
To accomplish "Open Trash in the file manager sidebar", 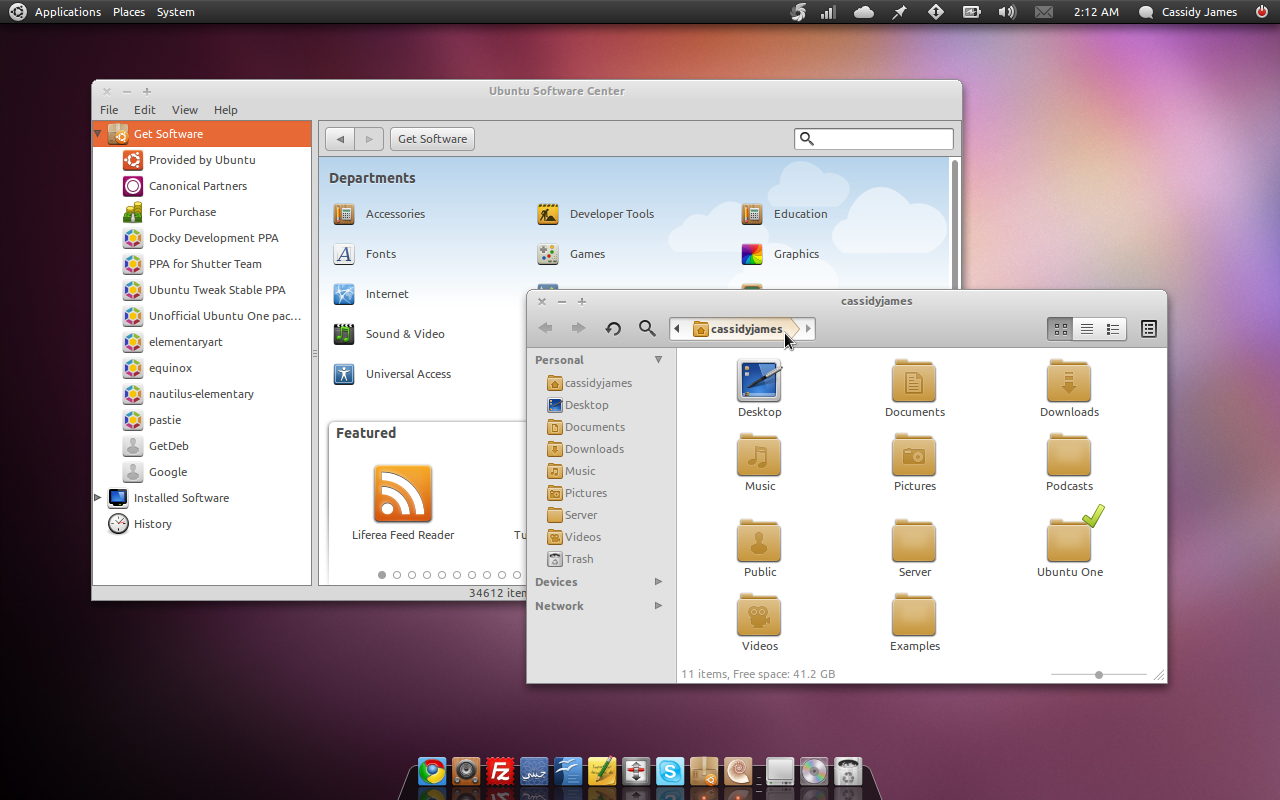I will [570, 559].
